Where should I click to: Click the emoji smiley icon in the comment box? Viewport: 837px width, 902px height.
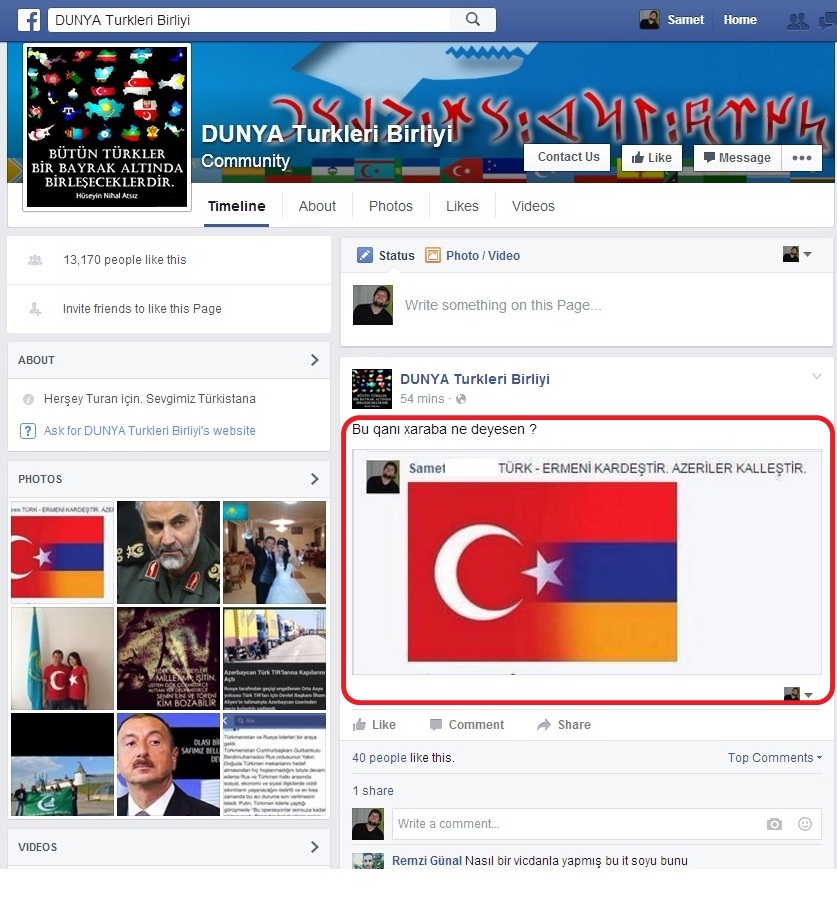pos(805,824)
